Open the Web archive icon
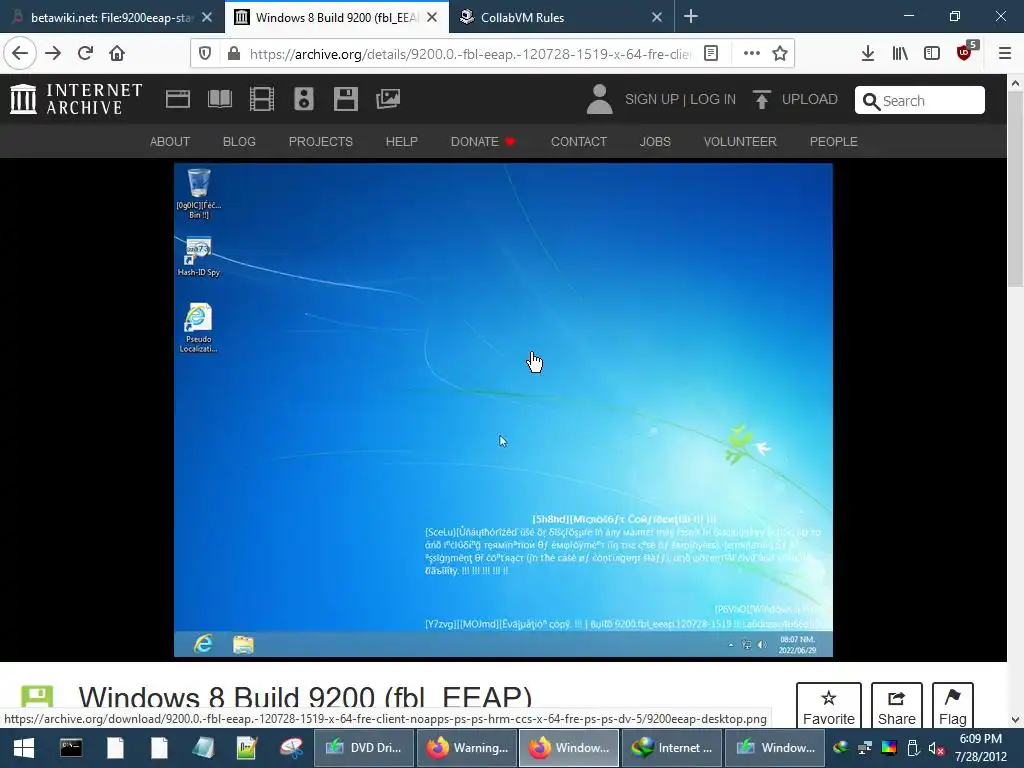This screenshot has height=768, width=1024. [x=178, y=99]
